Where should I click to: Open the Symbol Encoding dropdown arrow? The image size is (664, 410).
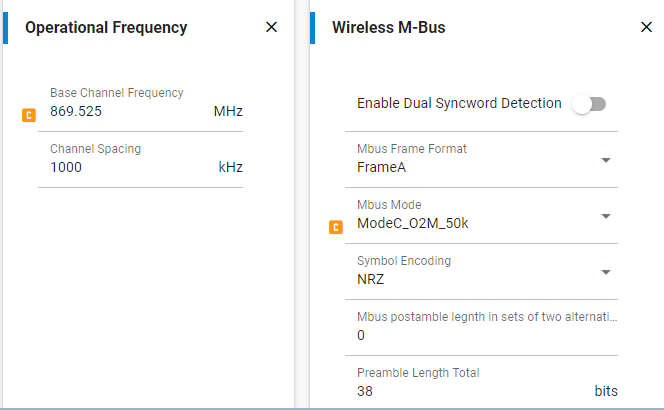[606, 272]
